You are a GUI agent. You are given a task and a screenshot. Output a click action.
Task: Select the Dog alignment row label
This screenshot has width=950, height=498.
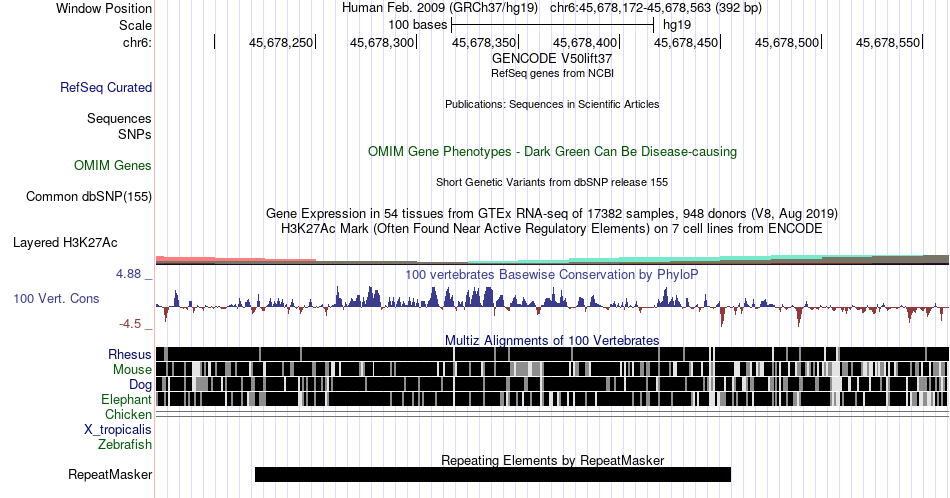(x=140, y=385)
